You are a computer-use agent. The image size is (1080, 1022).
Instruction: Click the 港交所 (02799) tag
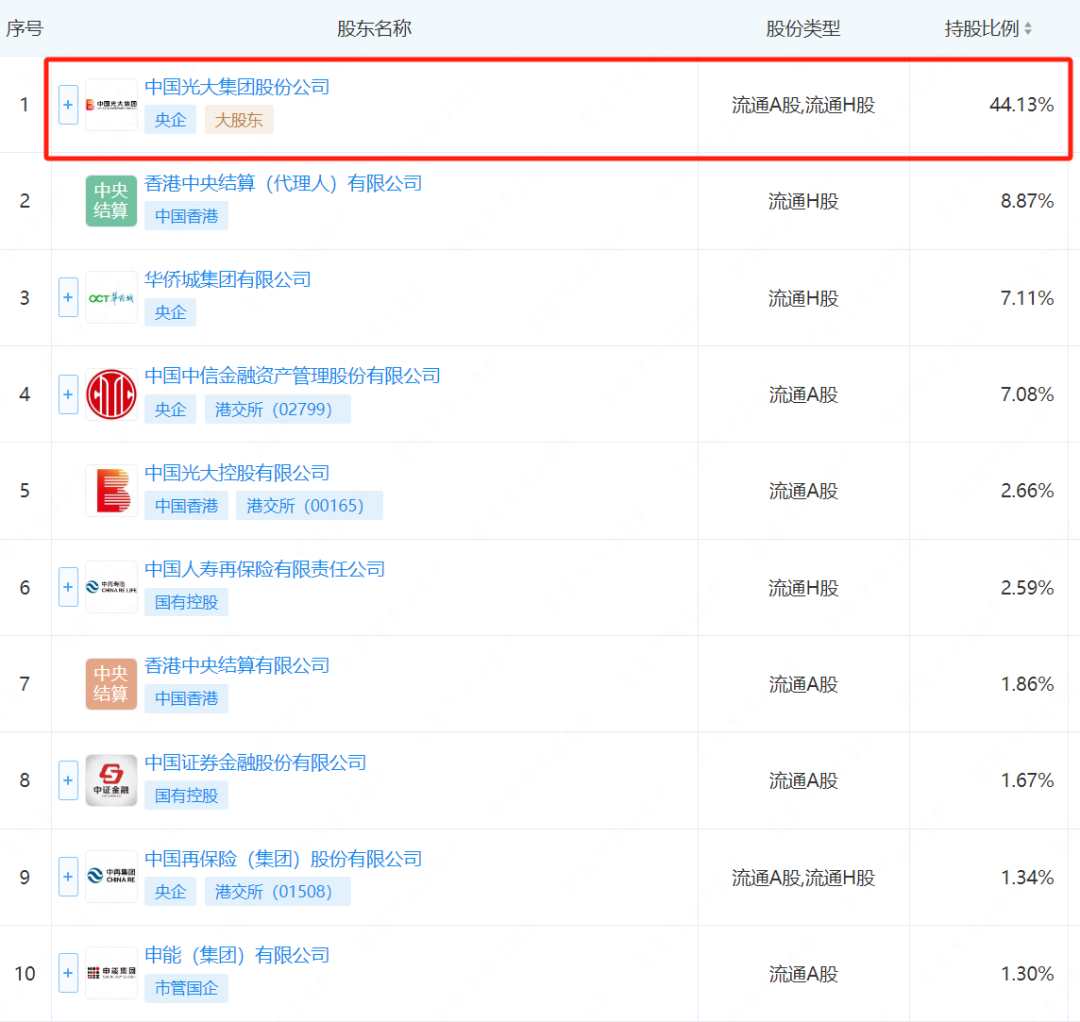click(278, 409)
